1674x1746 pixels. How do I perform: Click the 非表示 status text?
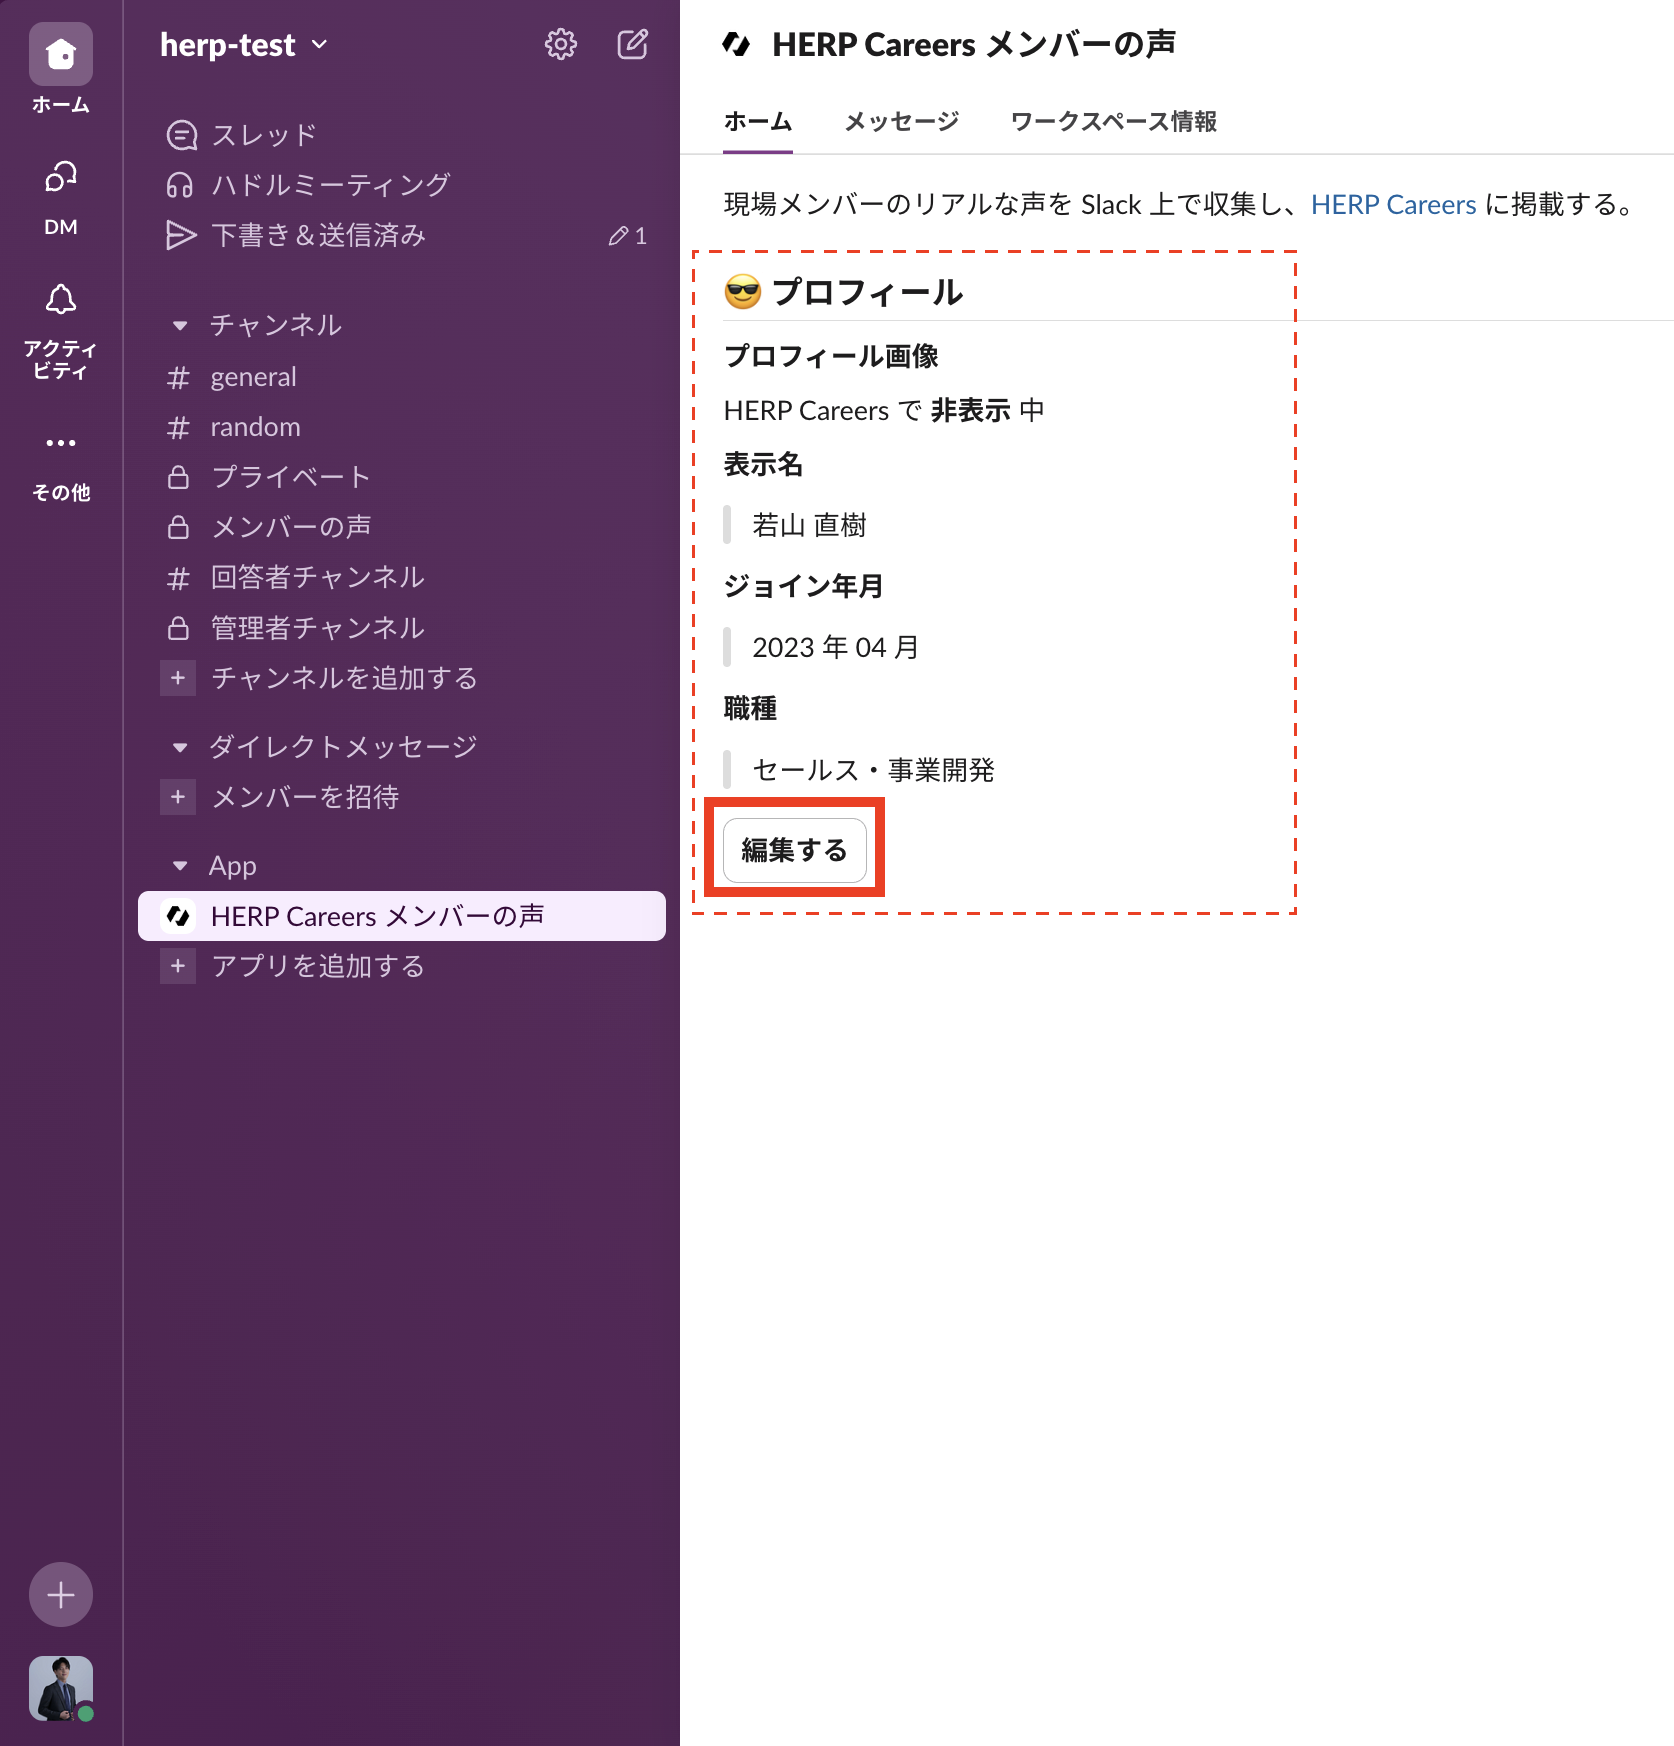(x=970, y=411)
